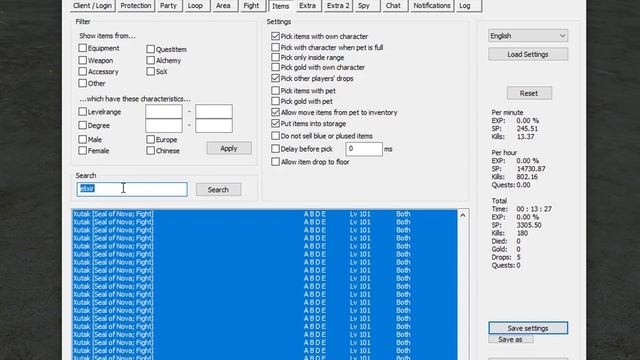This screenshot has height=360, width=640.
Task: Check the Accessory filter
Action: (x=82, y=71)
